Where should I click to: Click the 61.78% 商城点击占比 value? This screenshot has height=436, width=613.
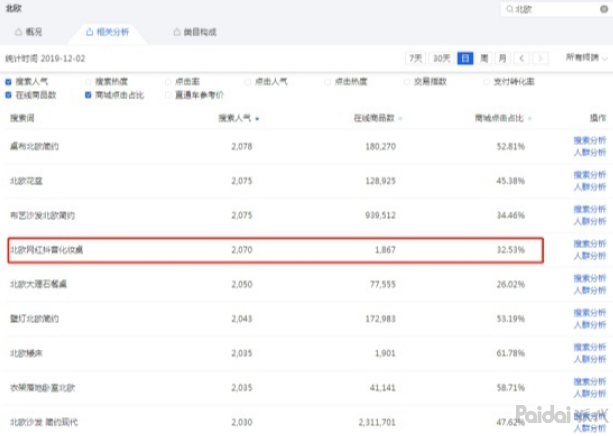pos(511,353)
